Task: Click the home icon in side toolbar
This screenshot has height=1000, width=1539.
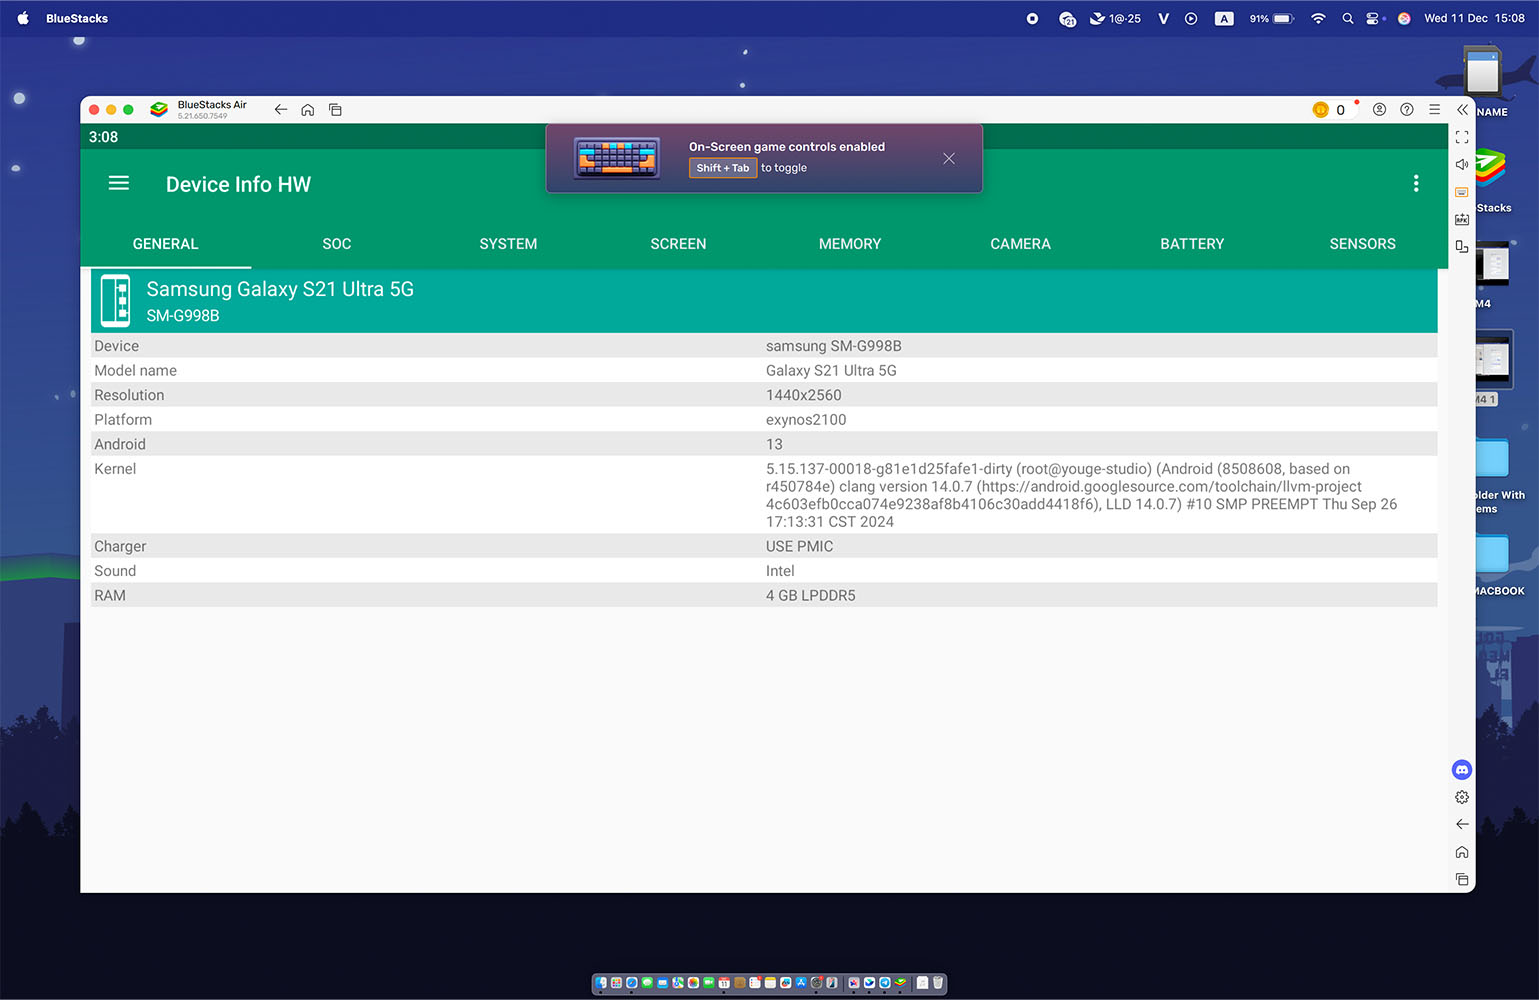Action: click(1462, 852)
